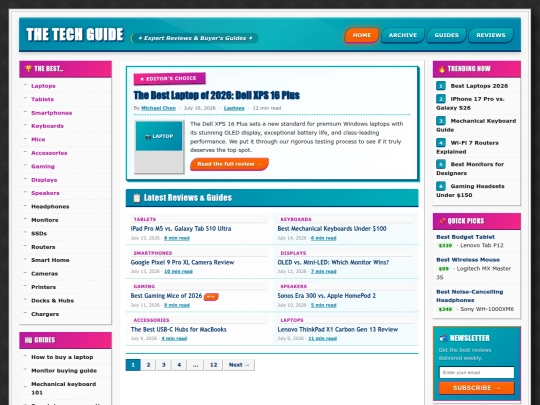Image resolution: width=540 pixels, height=405 pixels.
Task: Open the Routers sidebar category
Action: pyautogui.click(x=43, y=247)
